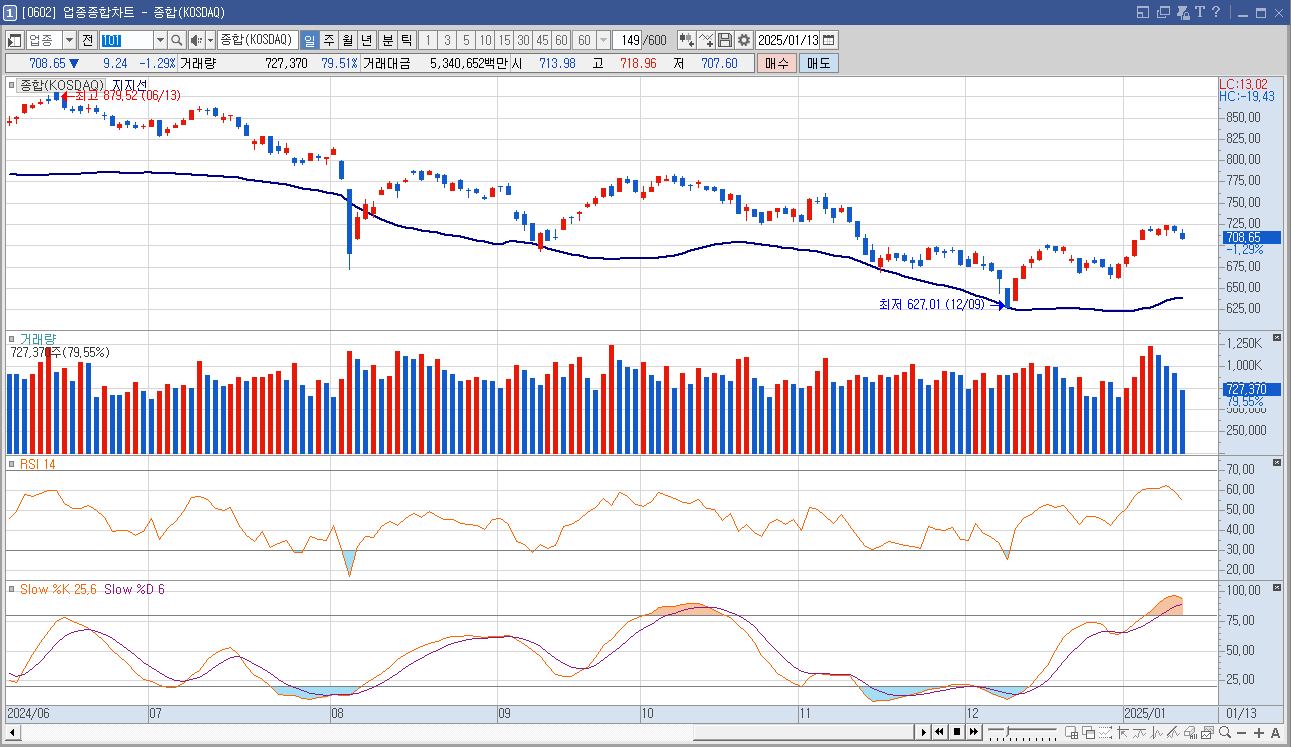The width and height of the screenshot is (1291, 747).
Task: Stop the chart replay
Action: pyautogui.click(x=957, y=732)
